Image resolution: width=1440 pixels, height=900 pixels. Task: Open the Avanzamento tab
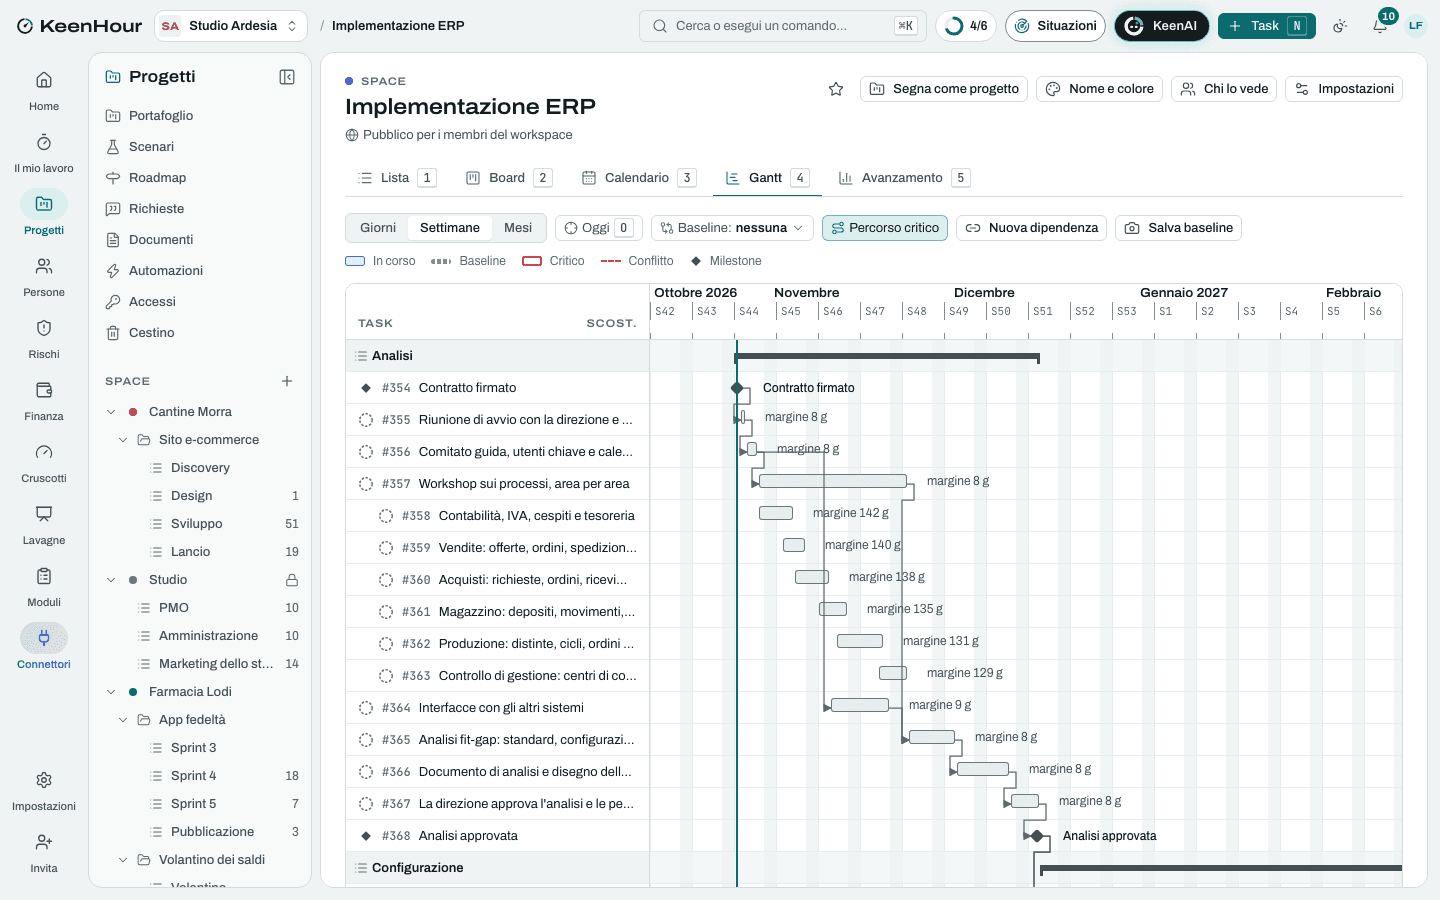click(x=904, y=178)
